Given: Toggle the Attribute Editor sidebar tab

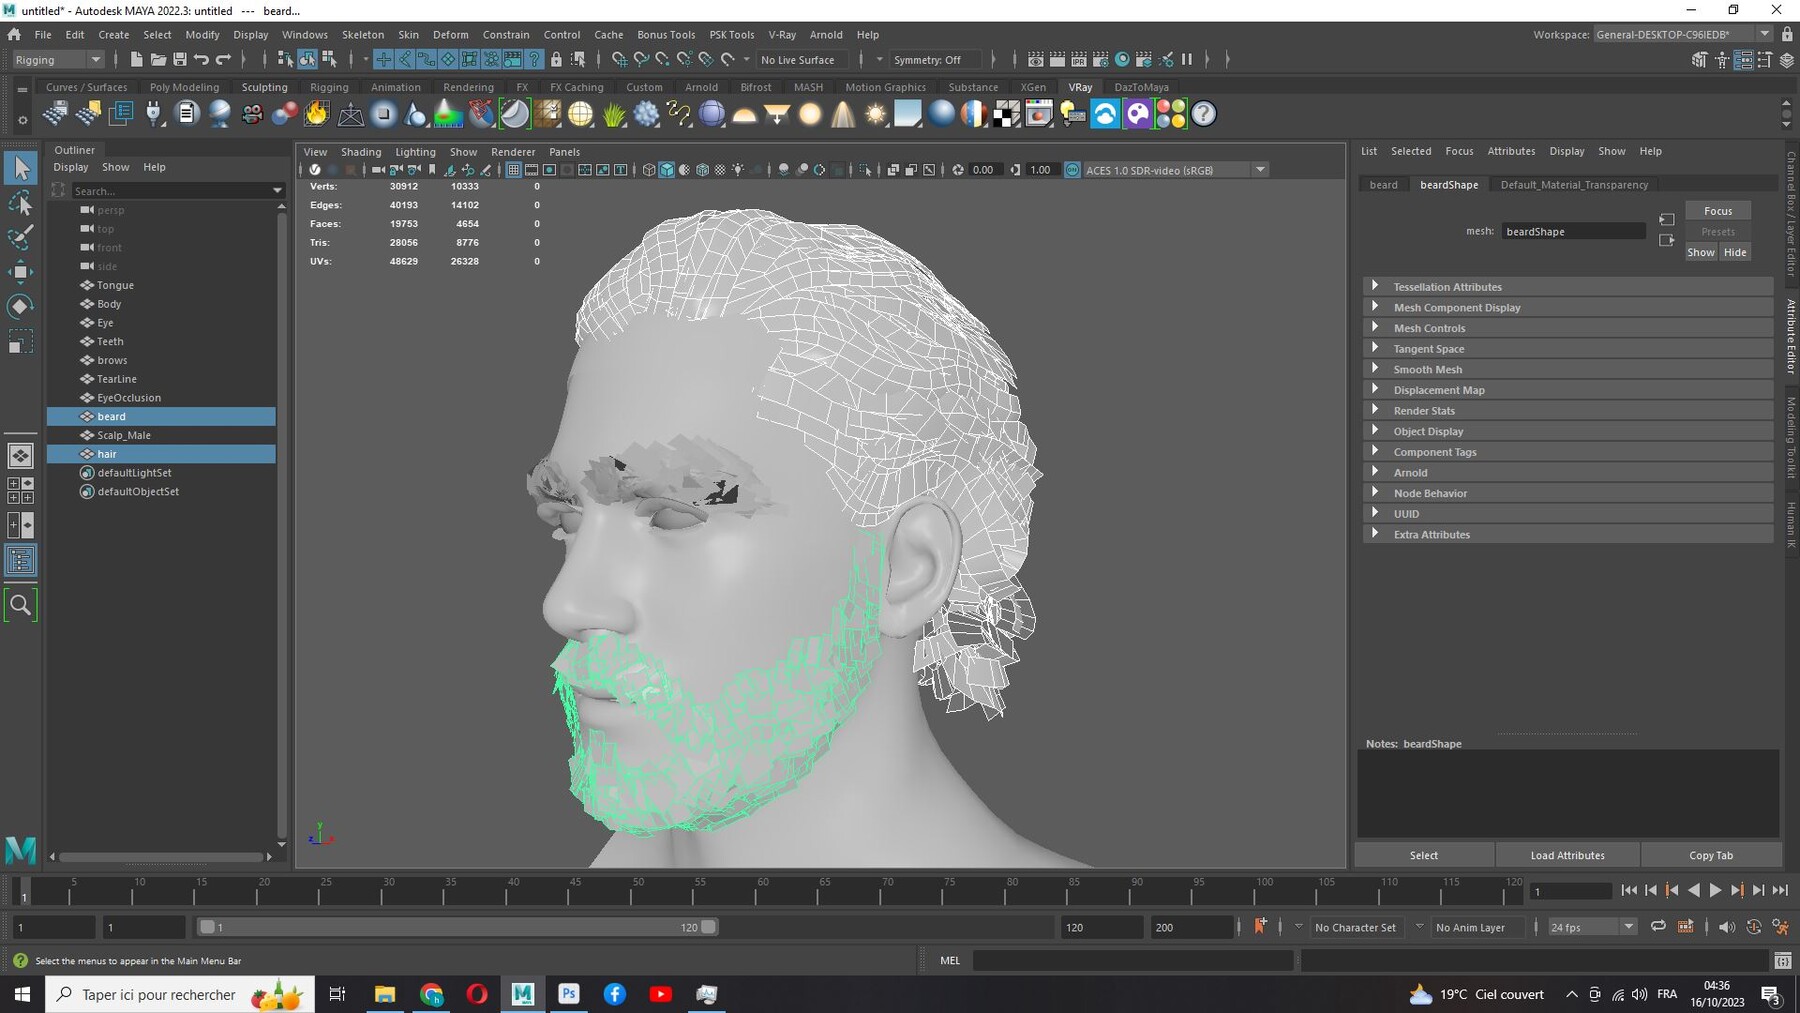Looking at the screenshot, I should [1791, 336].
